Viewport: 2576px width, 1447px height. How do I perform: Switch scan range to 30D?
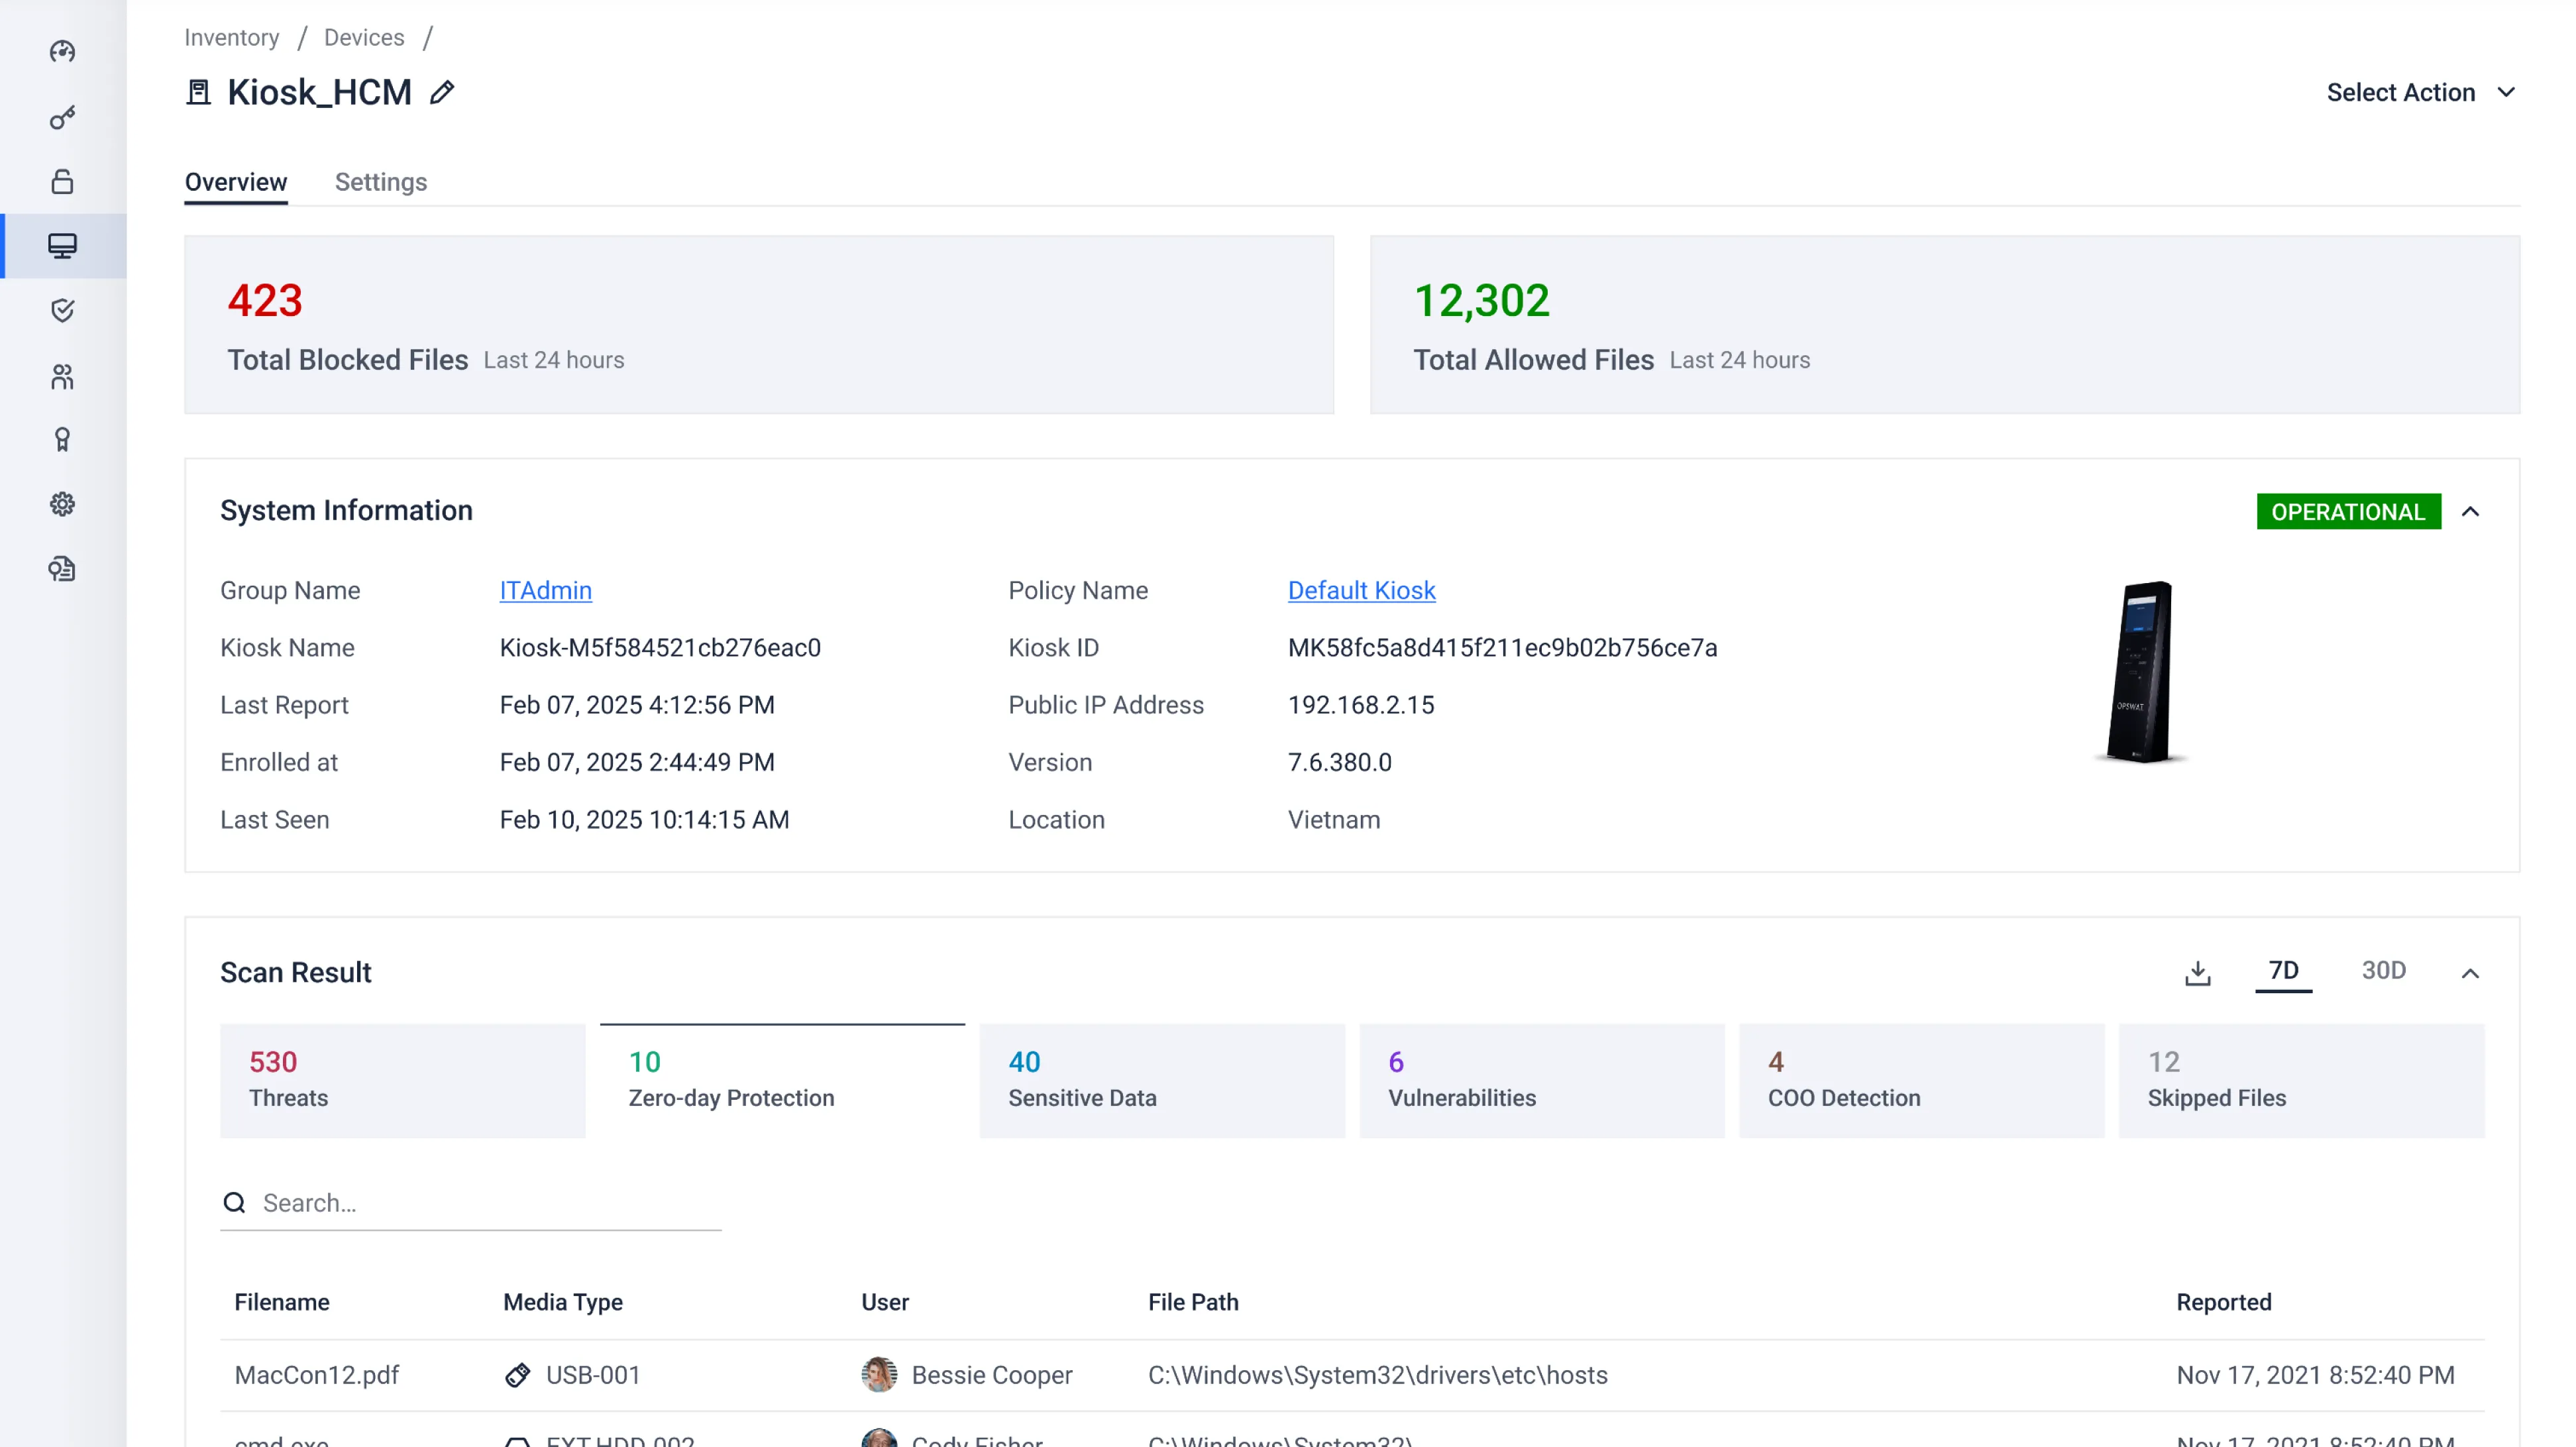click(2383, 970)
